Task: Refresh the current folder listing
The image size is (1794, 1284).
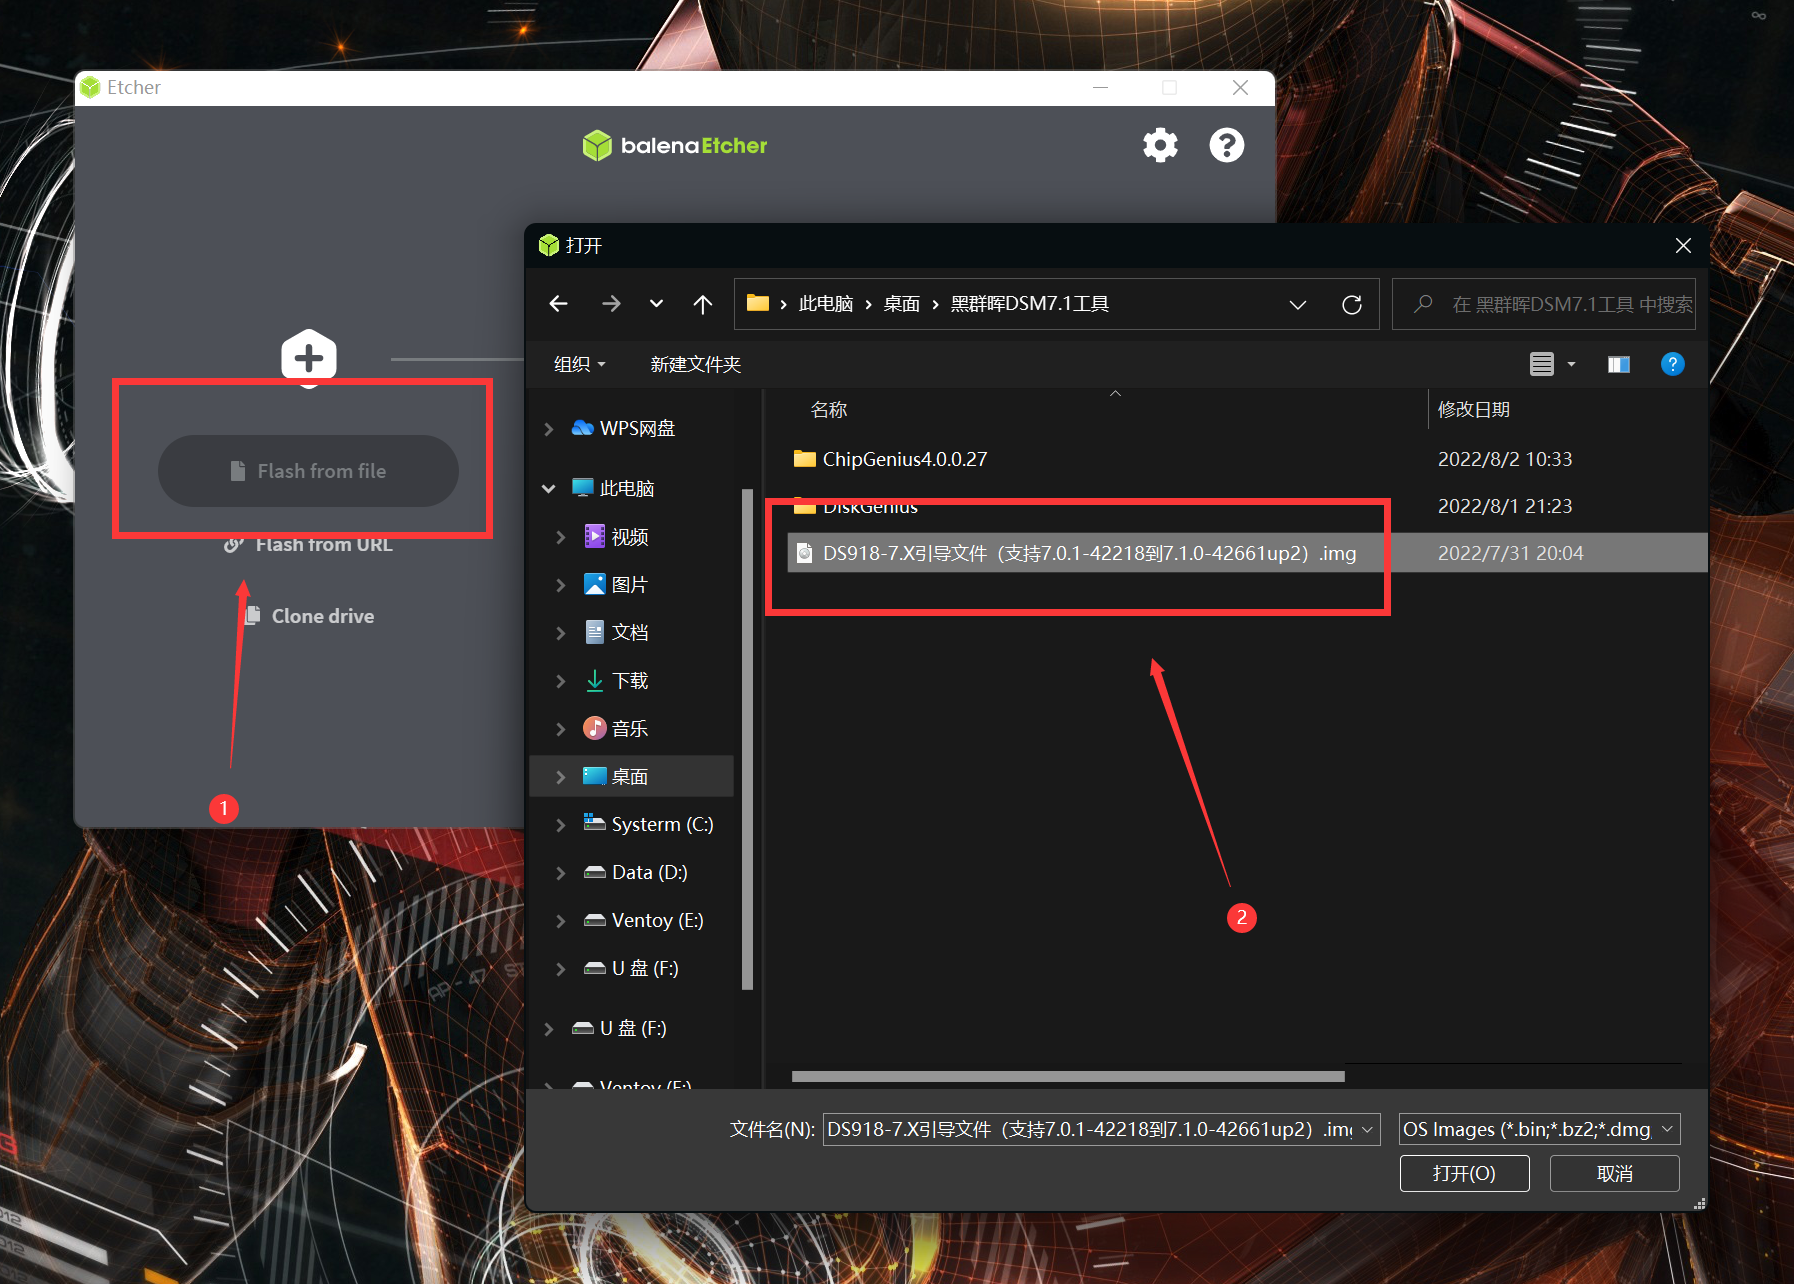Action: [x=1351, y=305]
